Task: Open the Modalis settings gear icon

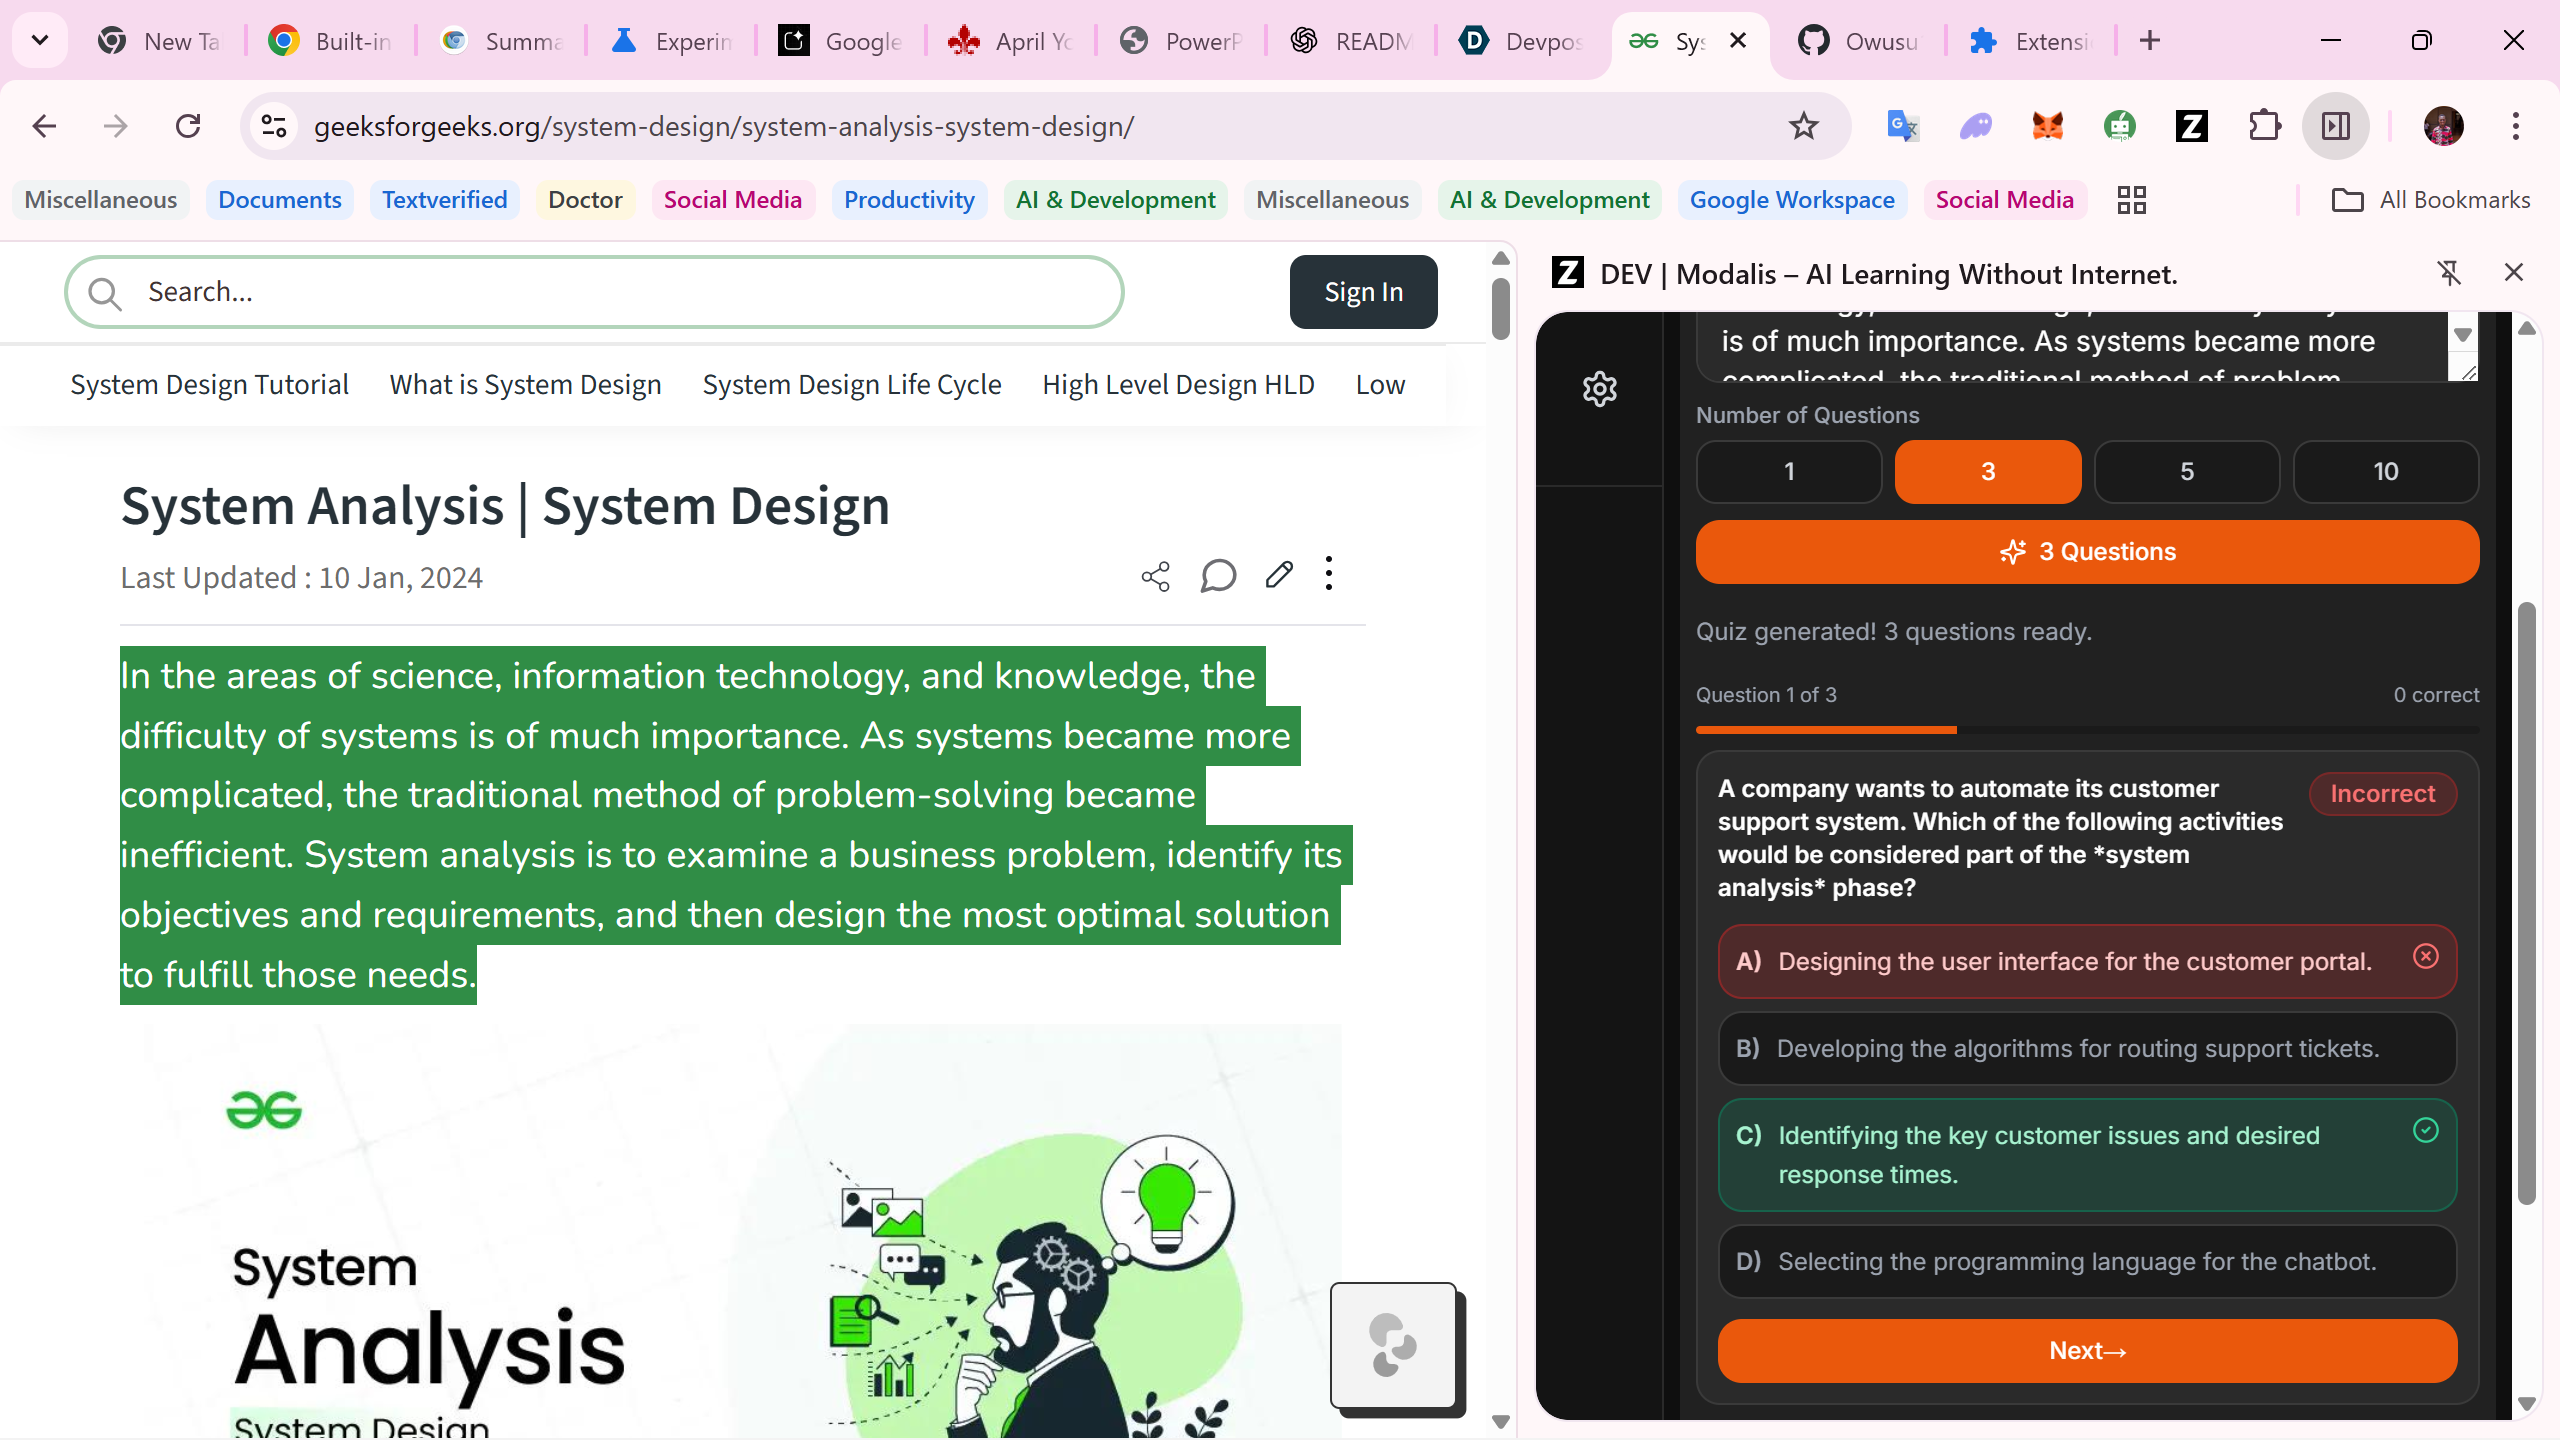Action: coord(1600,389)
